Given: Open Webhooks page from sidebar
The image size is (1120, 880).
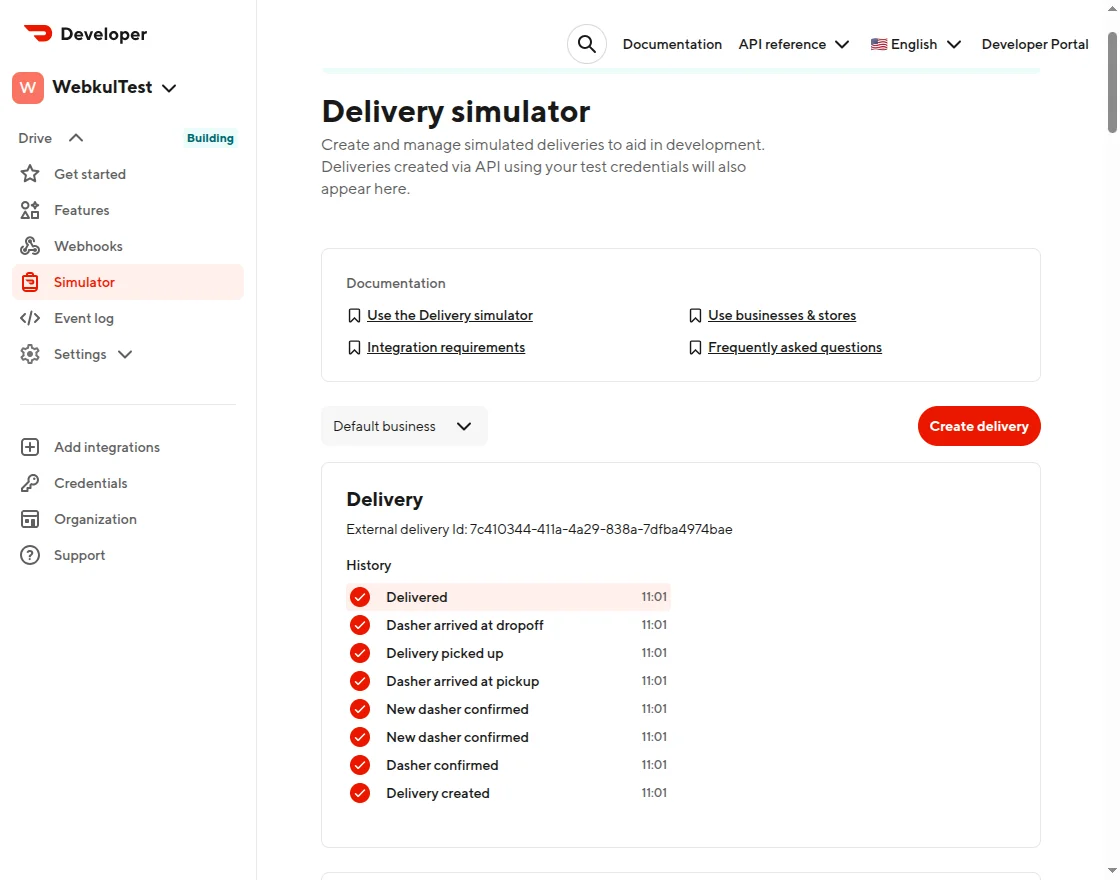Looking at the screenshot, I should coord(88,246).
